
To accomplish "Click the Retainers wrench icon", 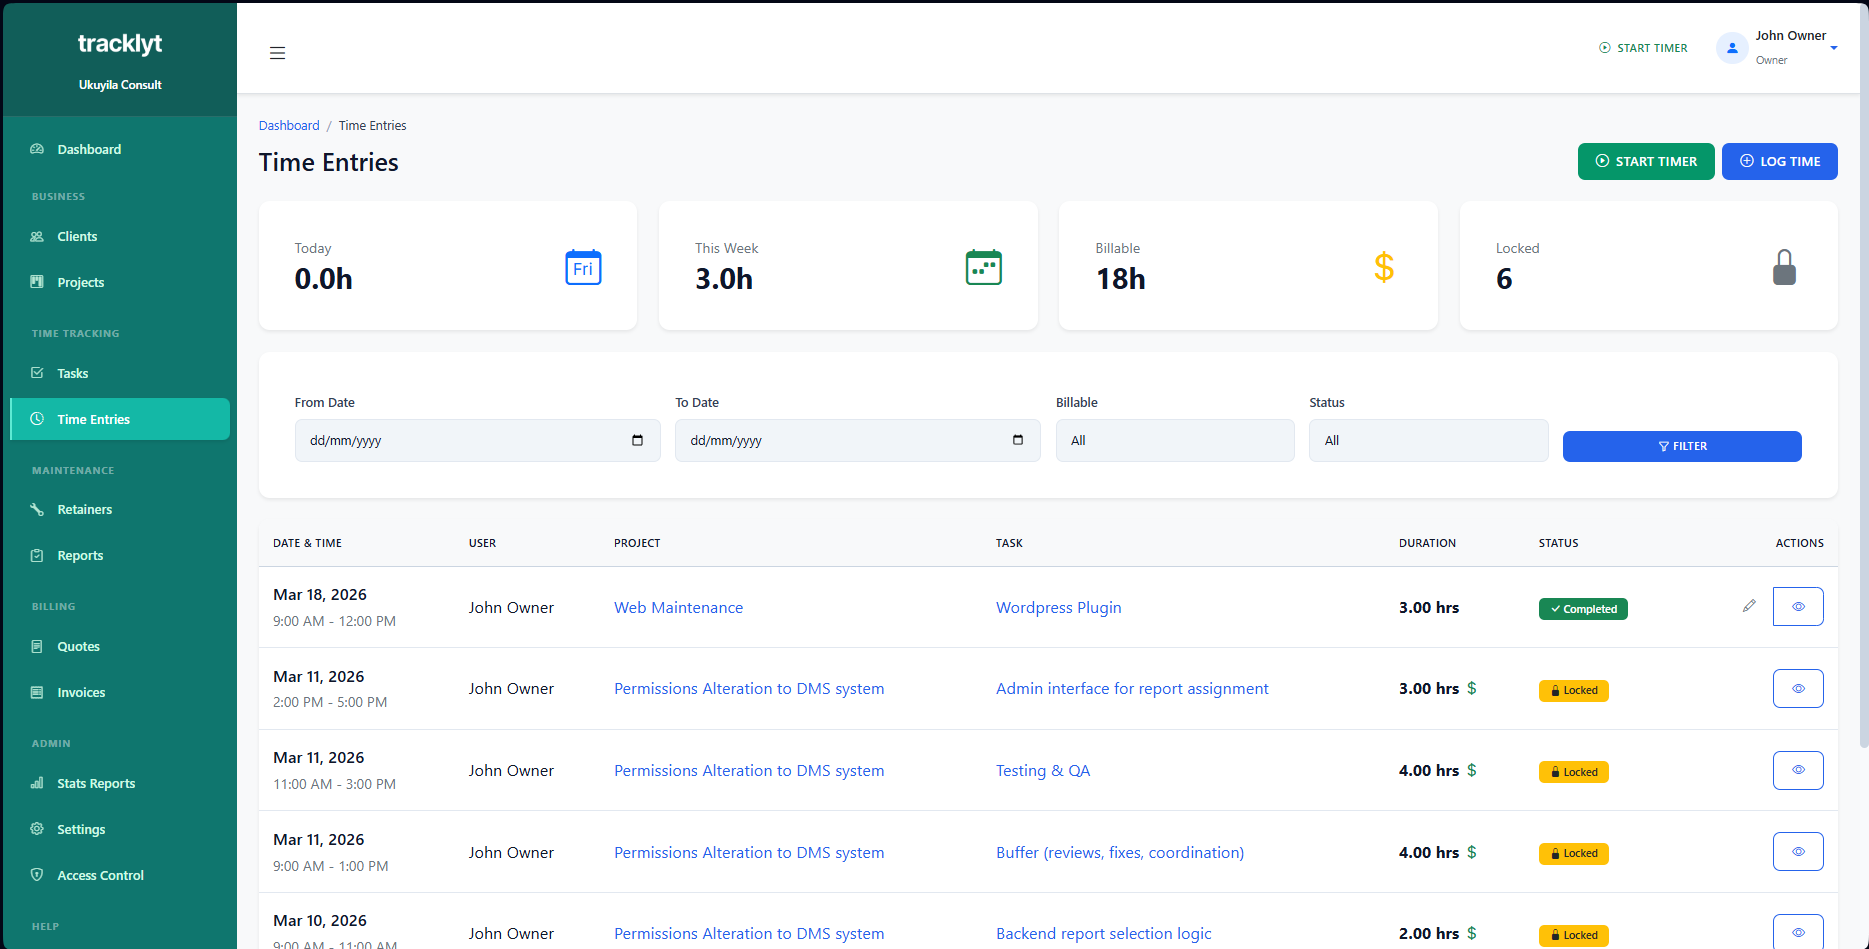I will [36, 509].
